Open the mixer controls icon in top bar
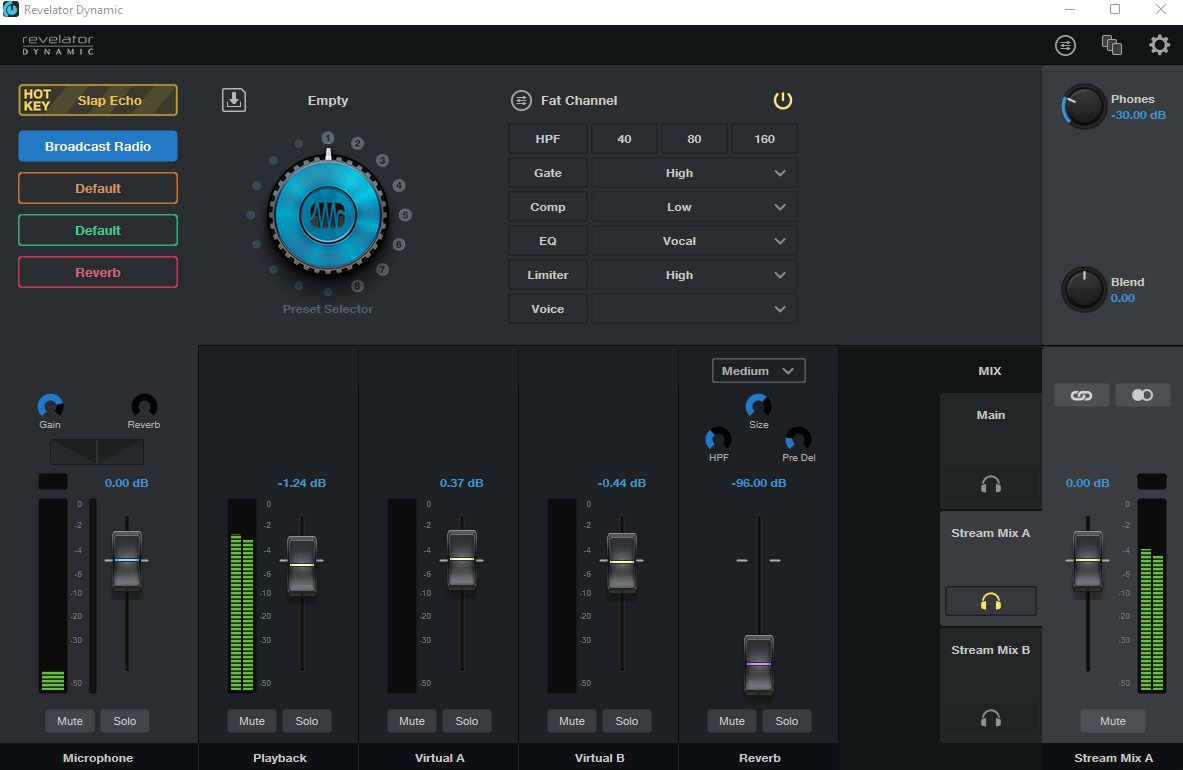 pyautogui.click(x=1065, y=45)
